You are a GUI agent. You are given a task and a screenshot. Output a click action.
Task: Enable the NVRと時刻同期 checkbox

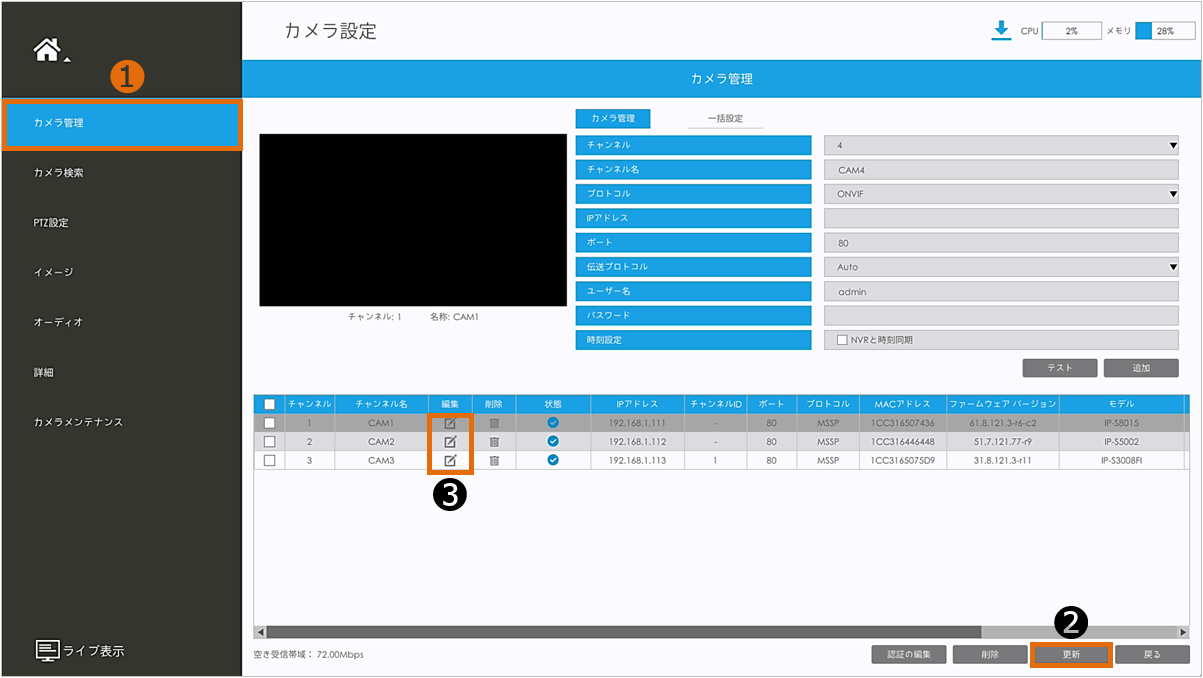(x=843, y=340)
